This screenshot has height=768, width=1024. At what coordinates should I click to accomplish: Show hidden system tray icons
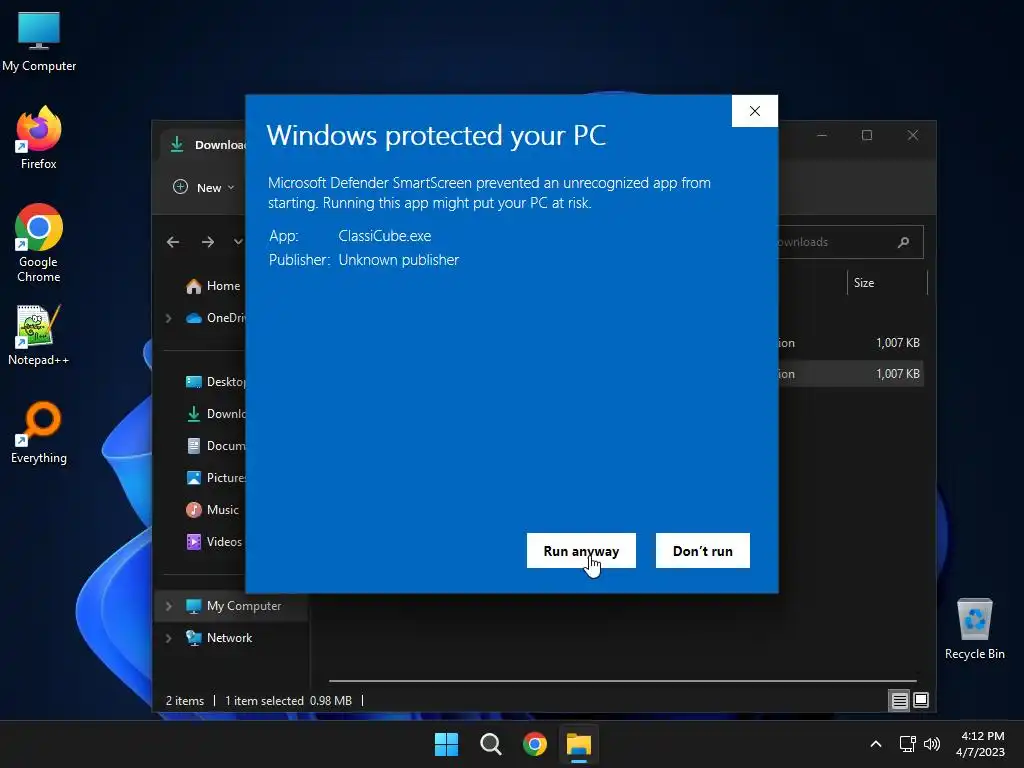pos(876,744)
